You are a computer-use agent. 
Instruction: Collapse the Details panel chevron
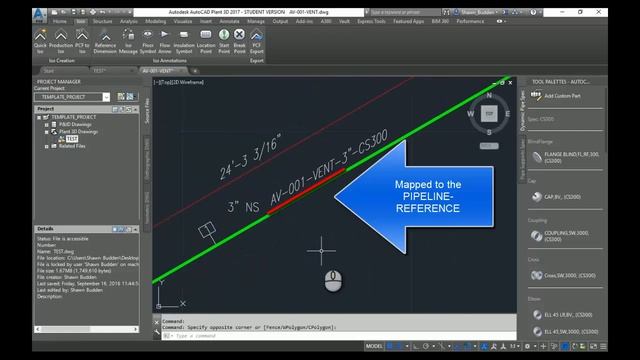coord(135,229)
